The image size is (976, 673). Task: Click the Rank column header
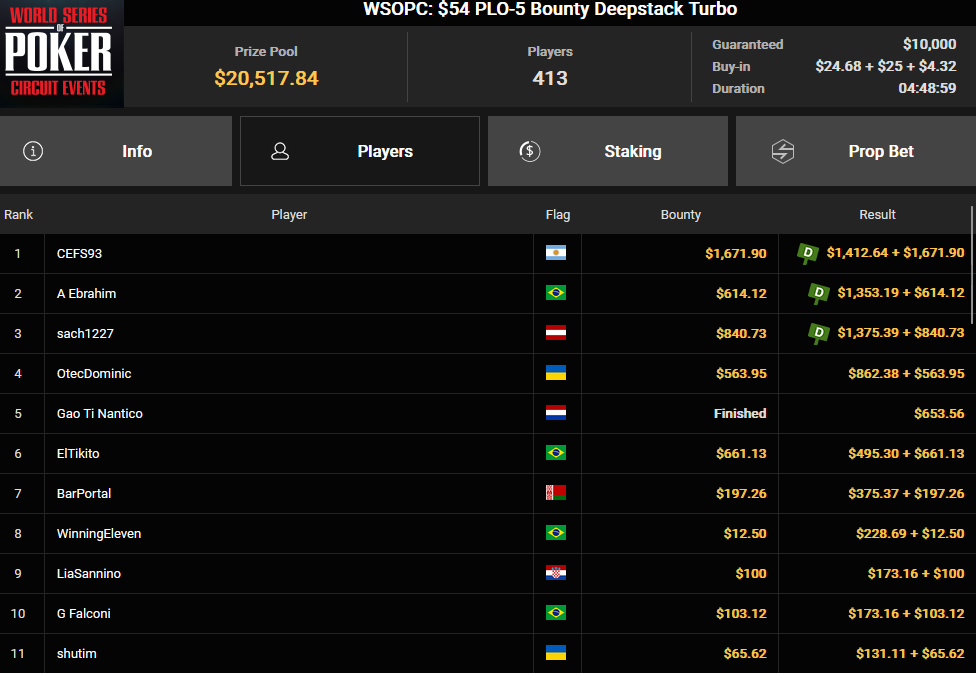click(x=19, y=214)
